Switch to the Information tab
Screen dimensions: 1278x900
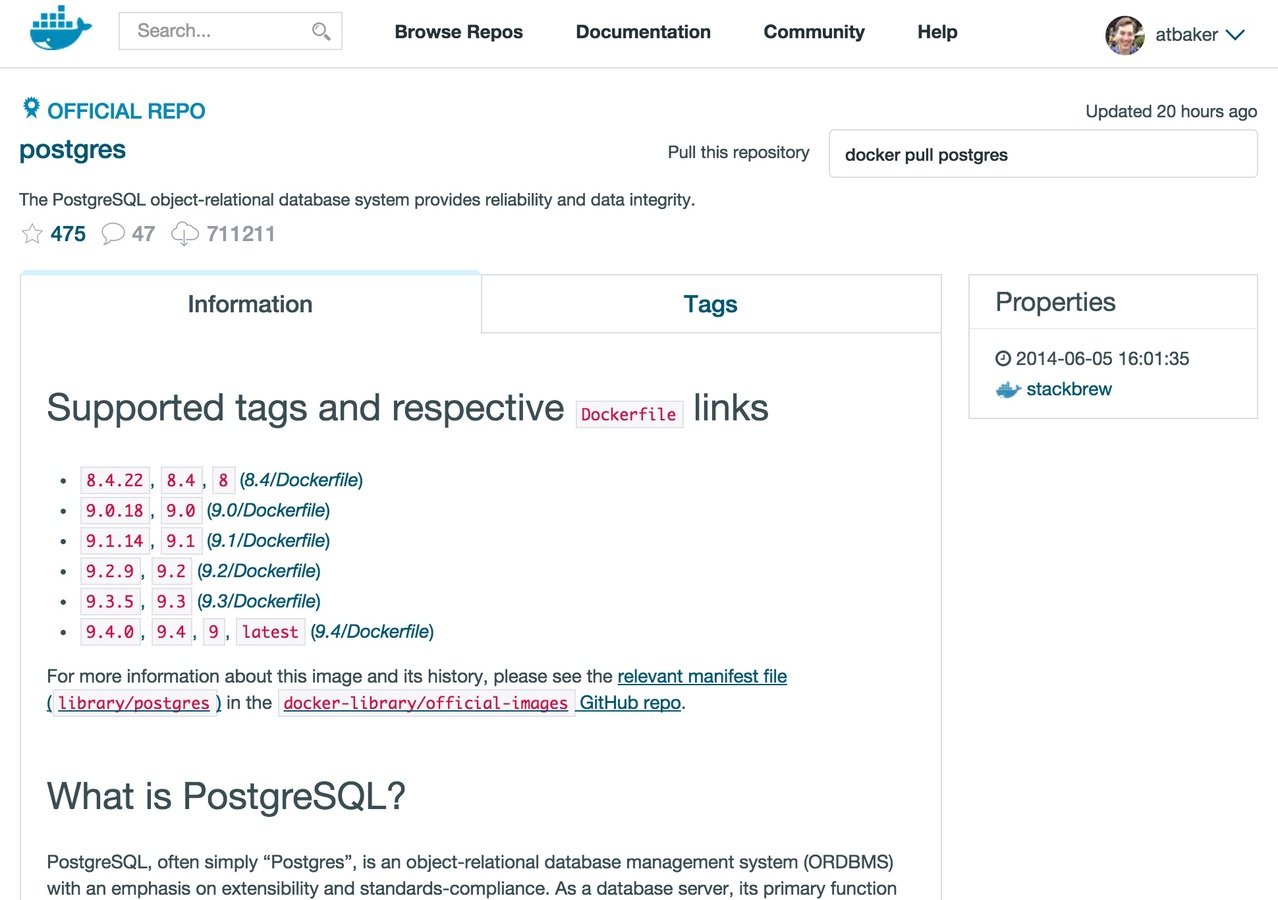tap(250, 304)
